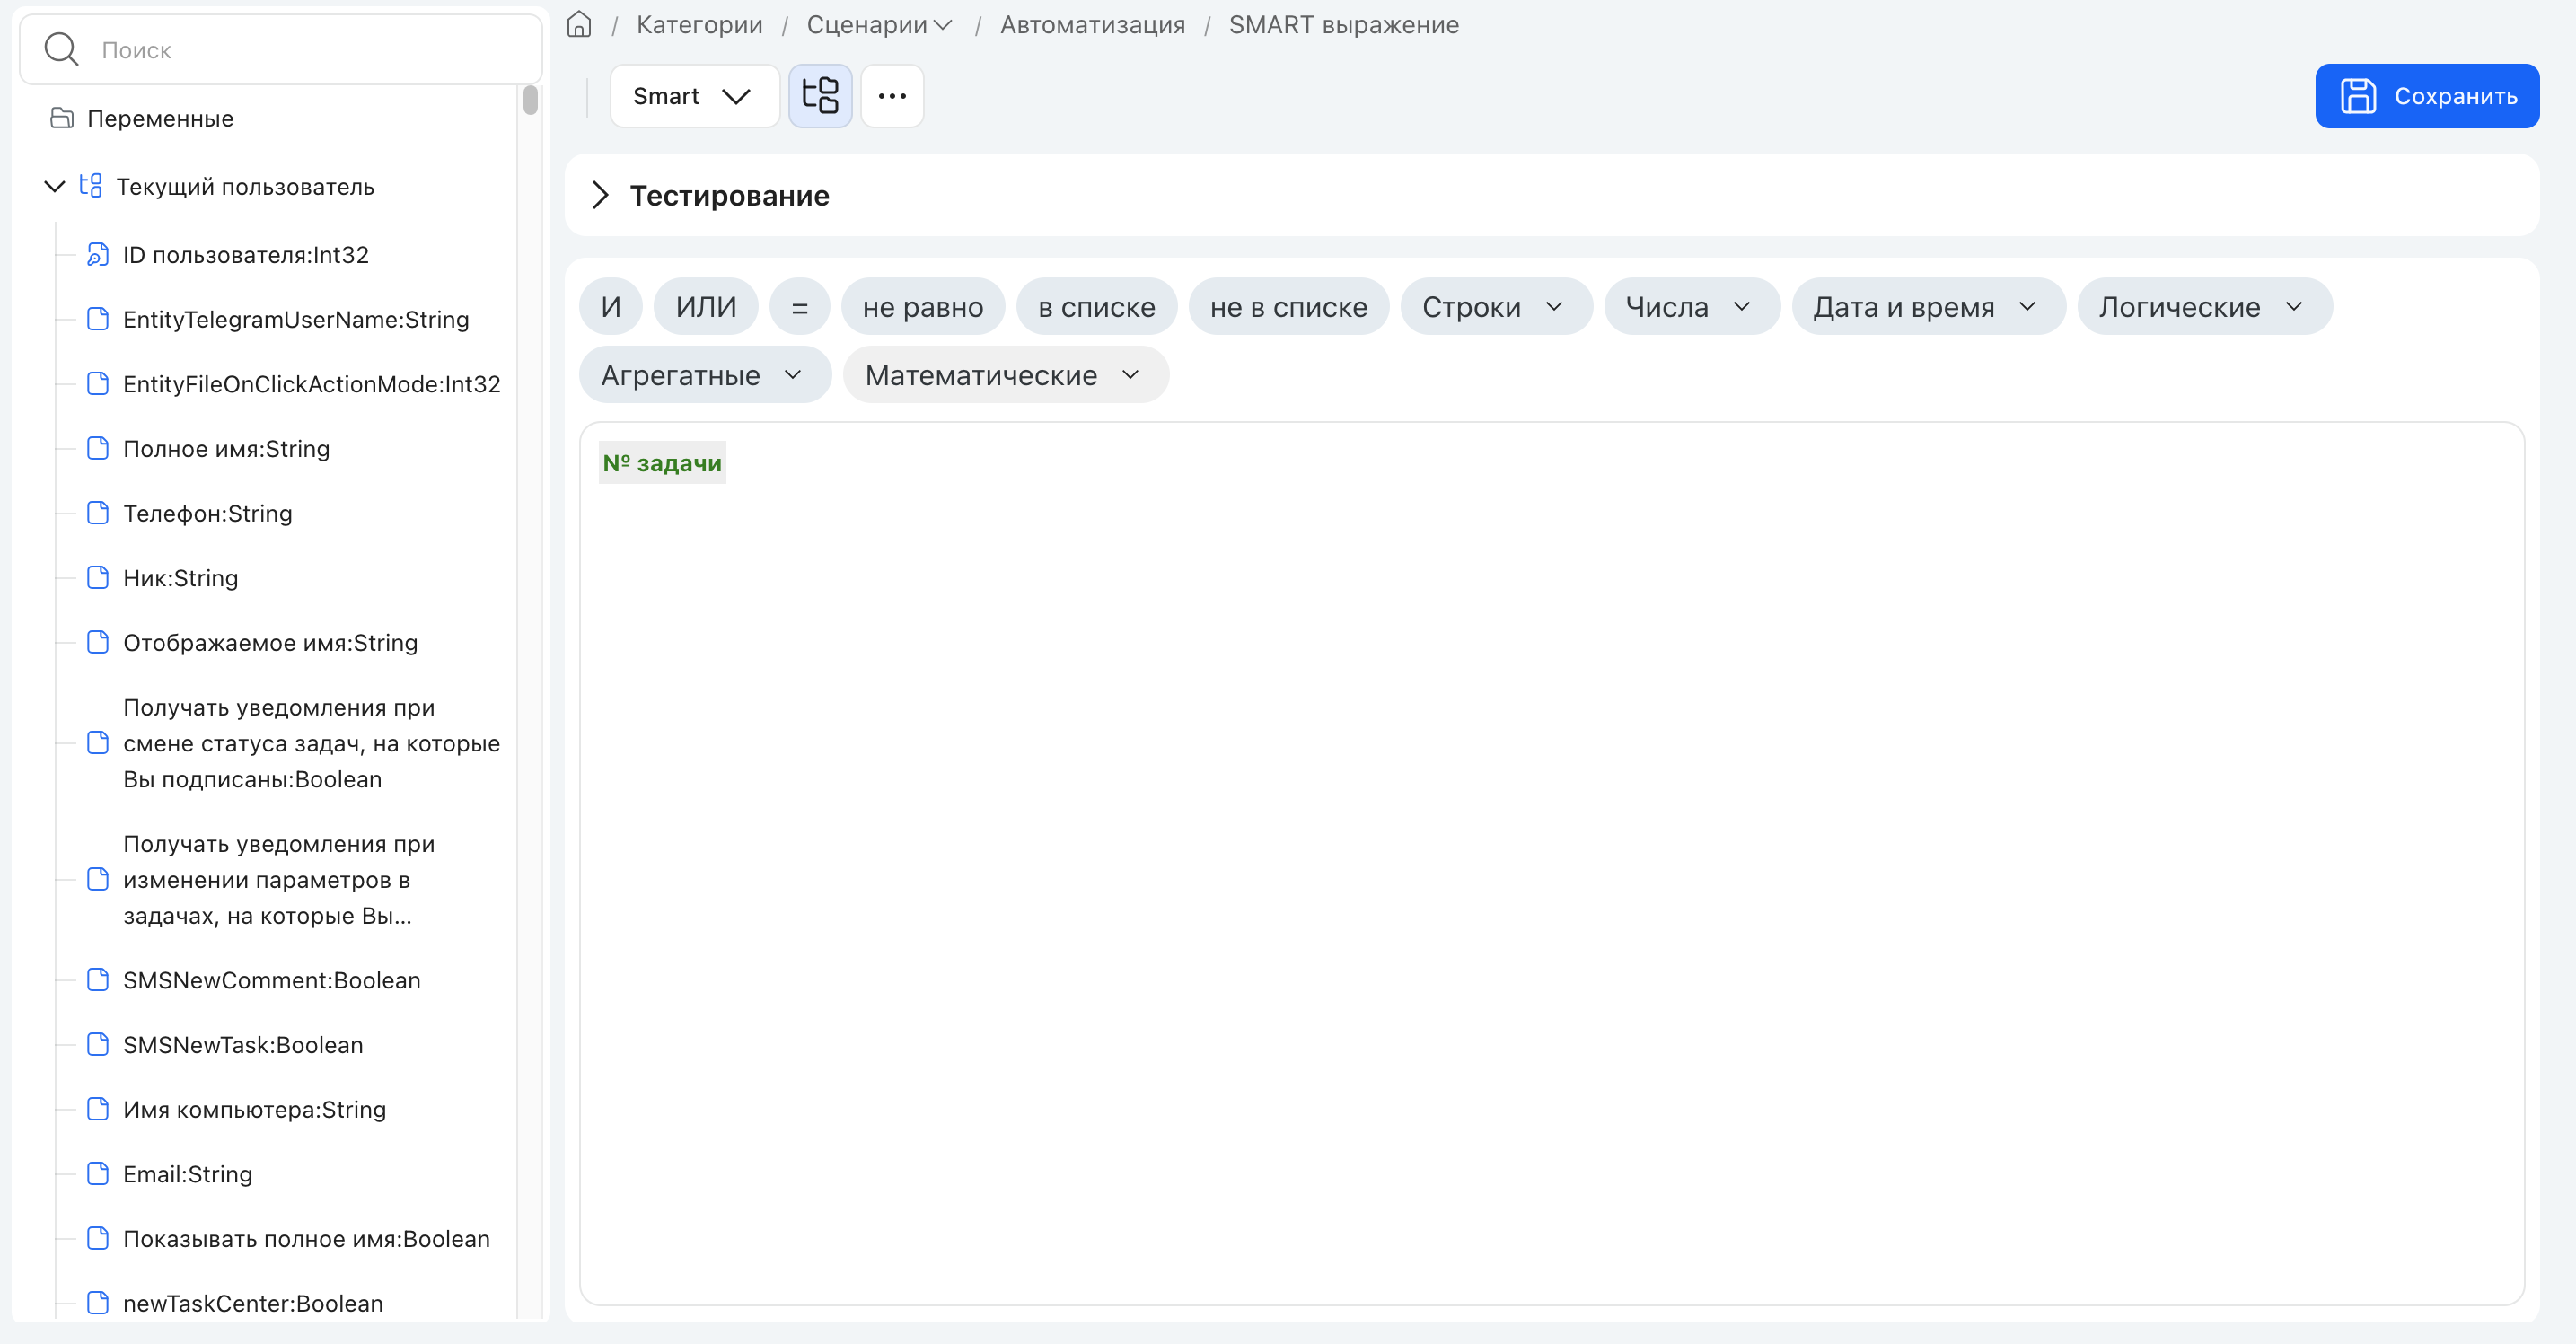Click the Email file icon

(x=98, y=1174)
